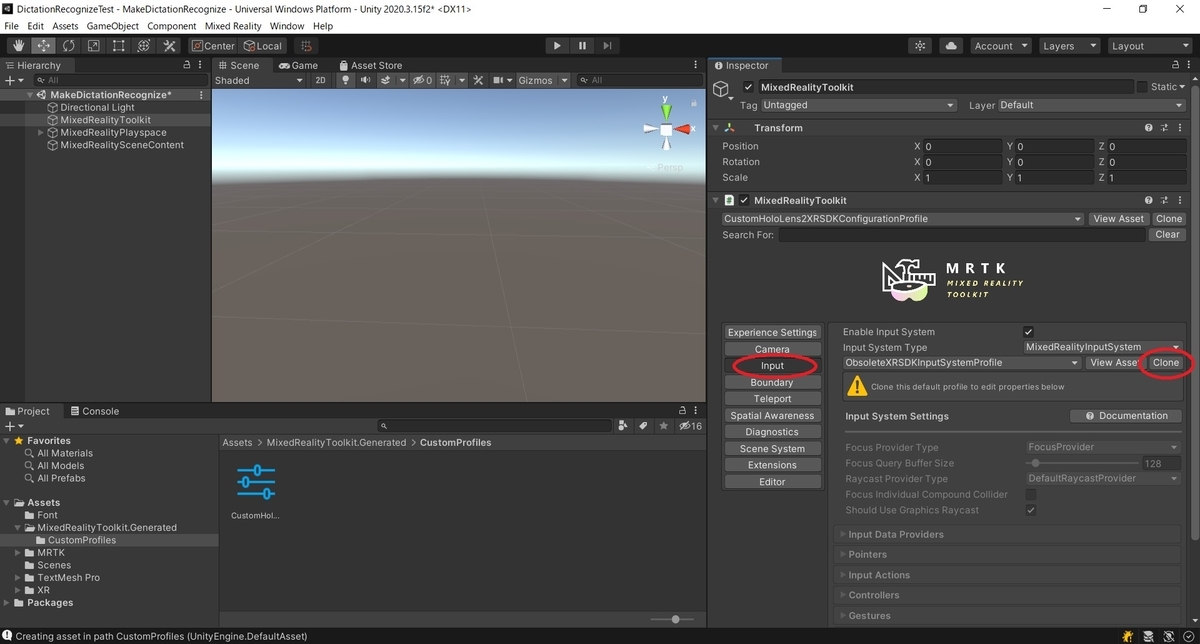Select Directional Light in Hierarchy
Viewport: 1200px width, 644px height.
click(x=97, y=107)
